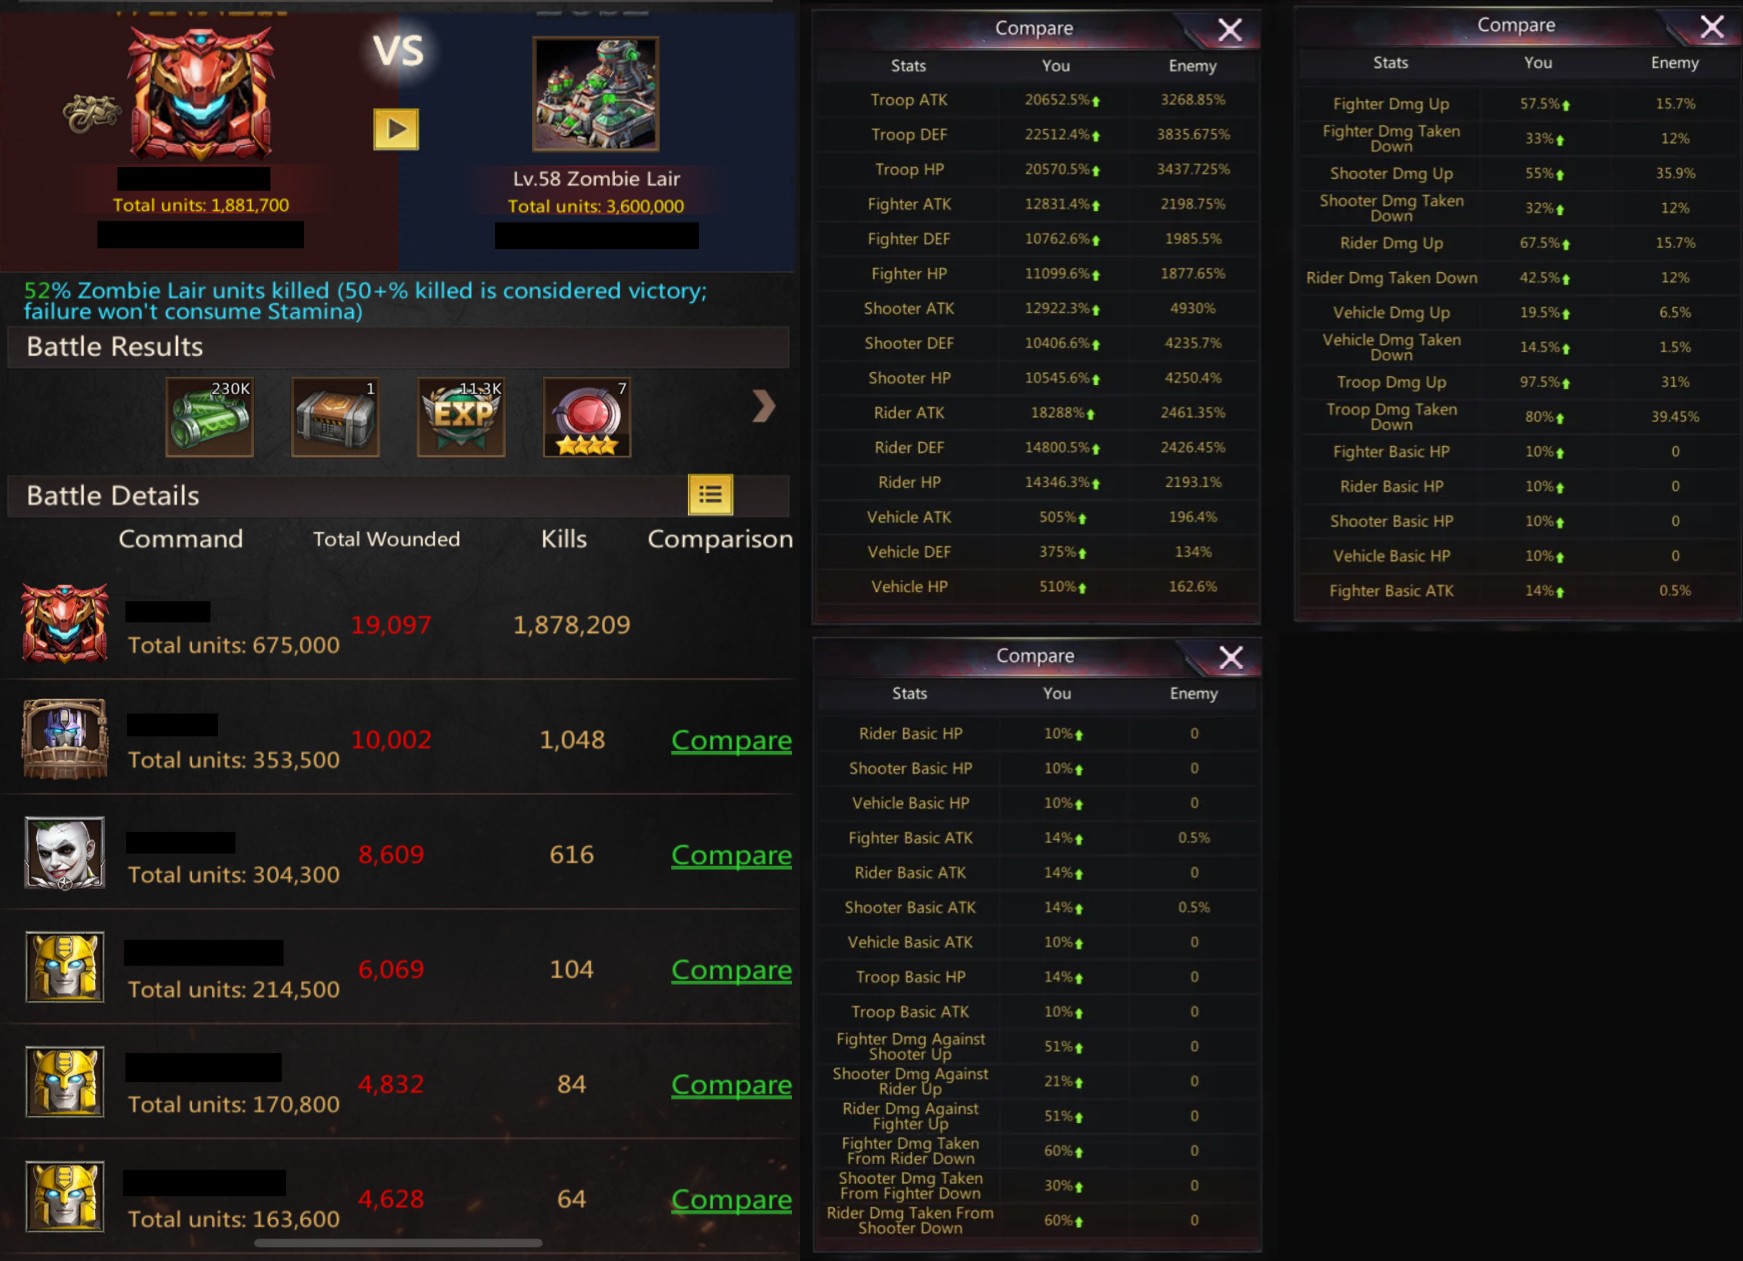Click the Zombie Lair building image

tap(596, 94)
